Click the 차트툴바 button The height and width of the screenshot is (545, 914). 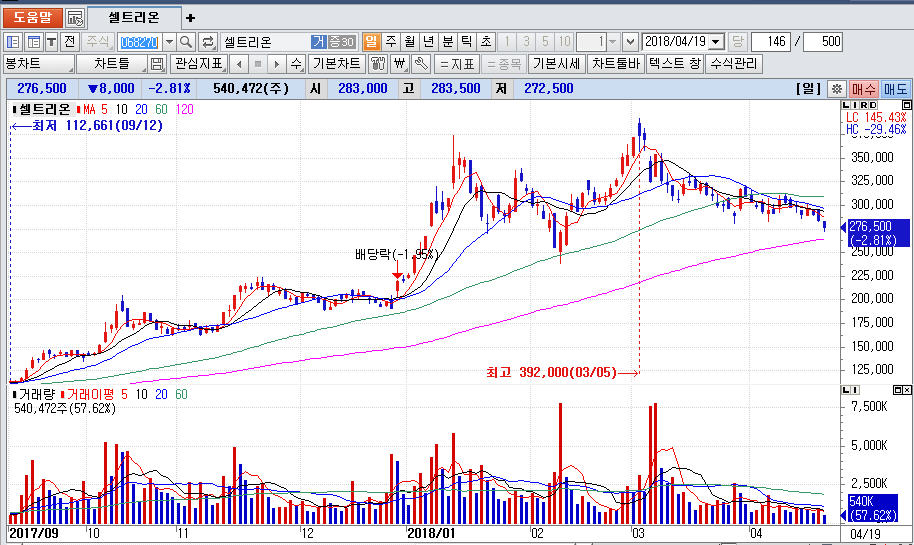pos(616,64)
